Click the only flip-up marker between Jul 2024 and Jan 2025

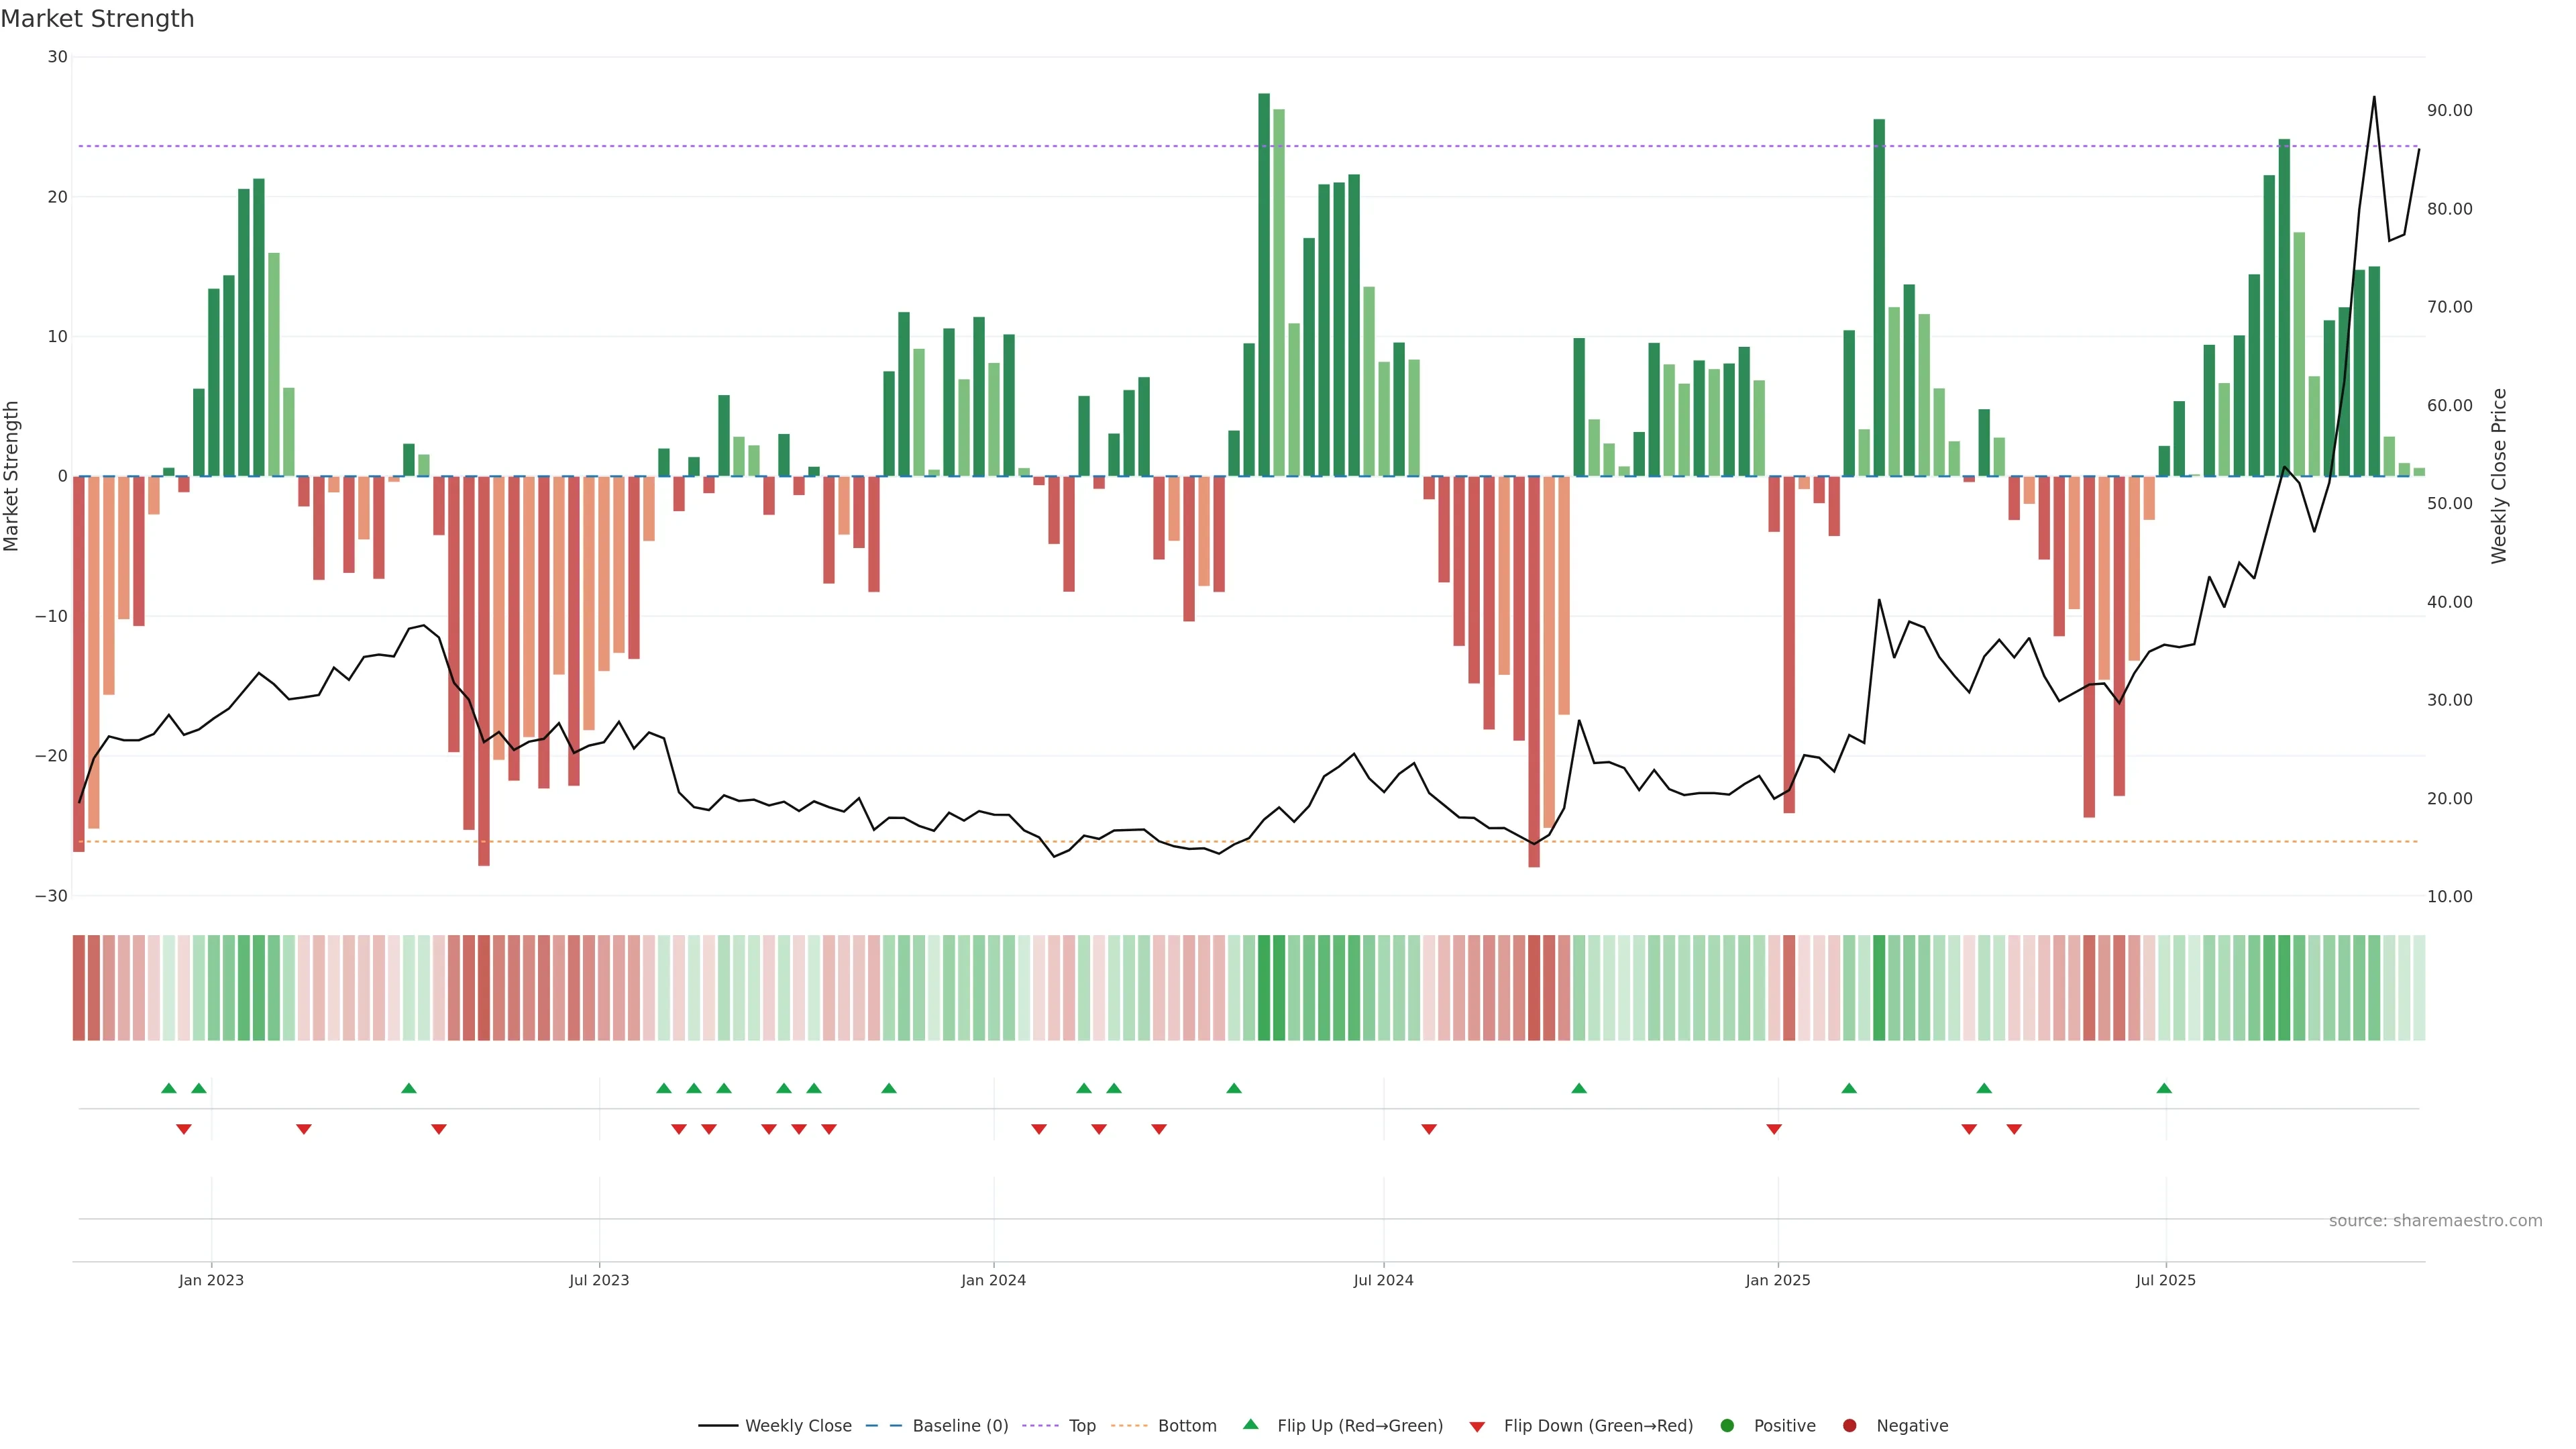pyautogui.click(x=1579, y=1088)
